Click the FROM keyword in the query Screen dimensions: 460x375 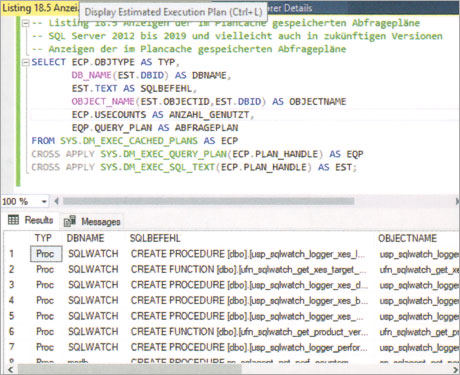(x=43, y=141)
